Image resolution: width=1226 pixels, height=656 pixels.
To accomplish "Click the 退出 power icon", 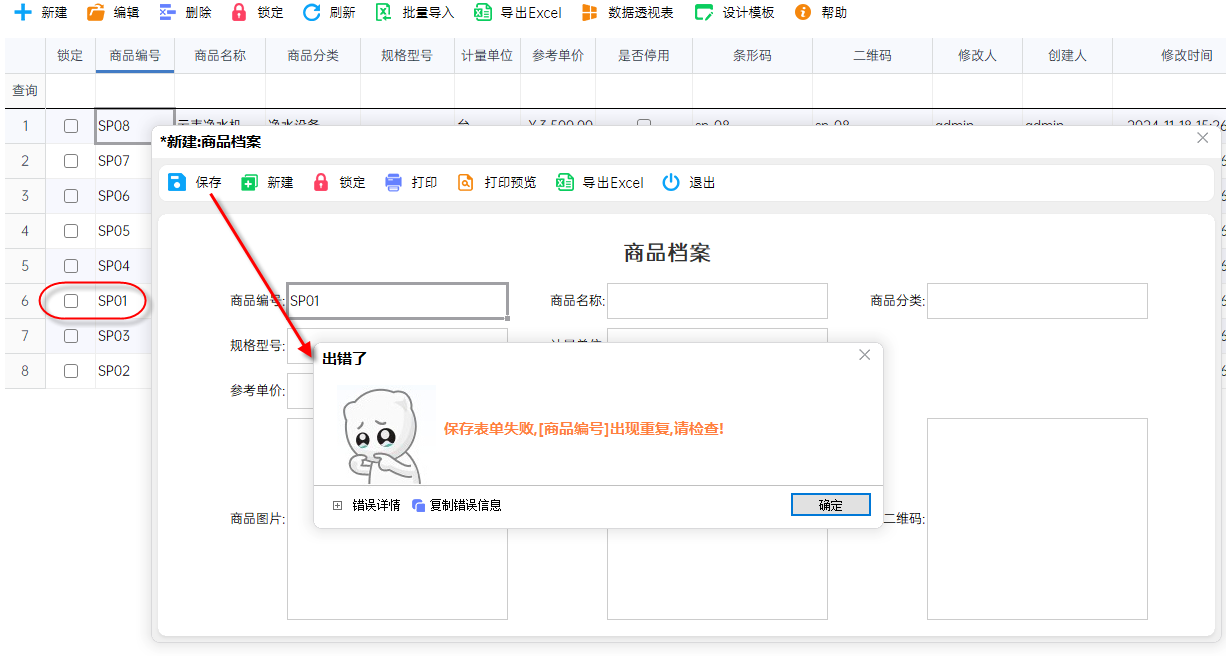I will click(671, 182).
